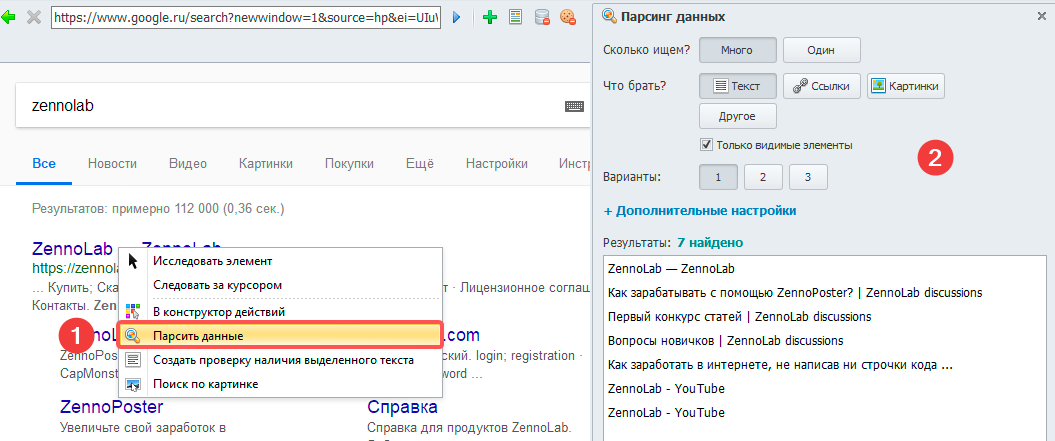Choose Поиск по картинке menu entry
Screen dimensions: 1055x441
[280, 384]
